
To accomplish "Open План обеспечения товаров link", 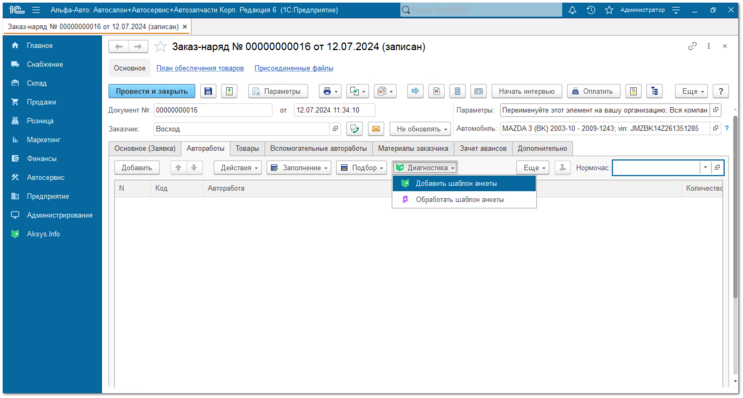I will coord(200,68).
